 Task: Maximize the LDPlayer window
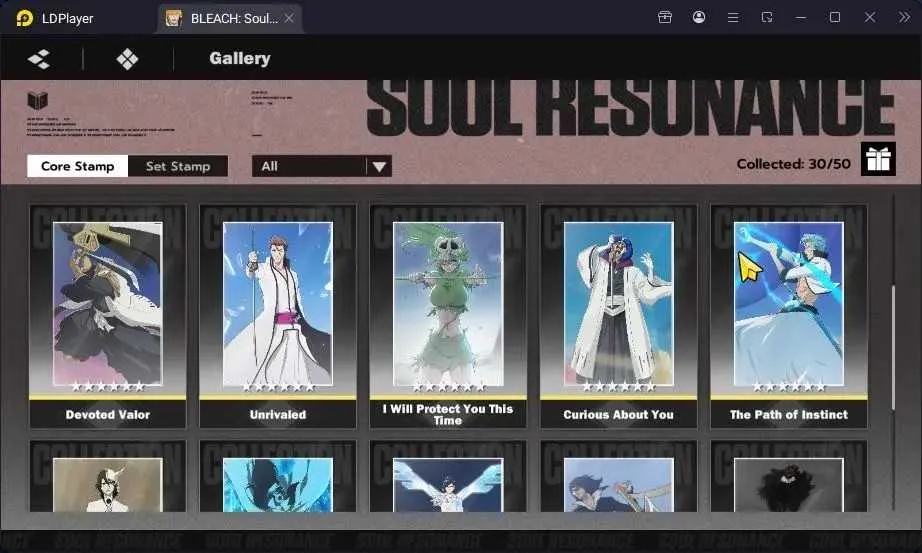point(835,17)
